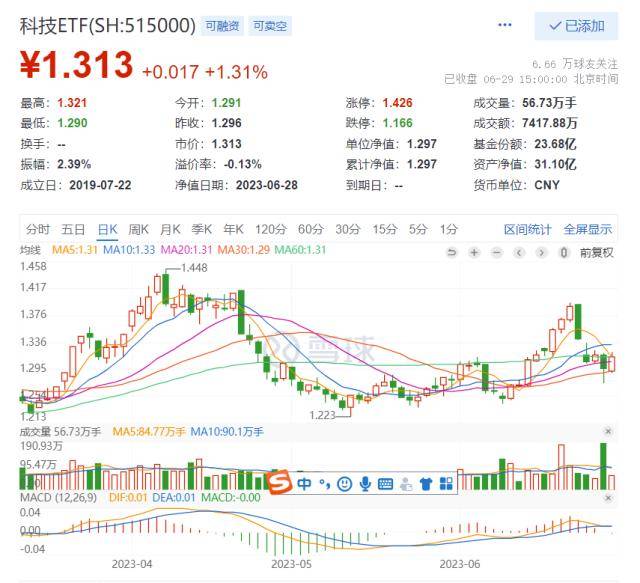Open the Sogou toolbox grid icon
Viewport: 640px width, 583px height.
[446, 484]
